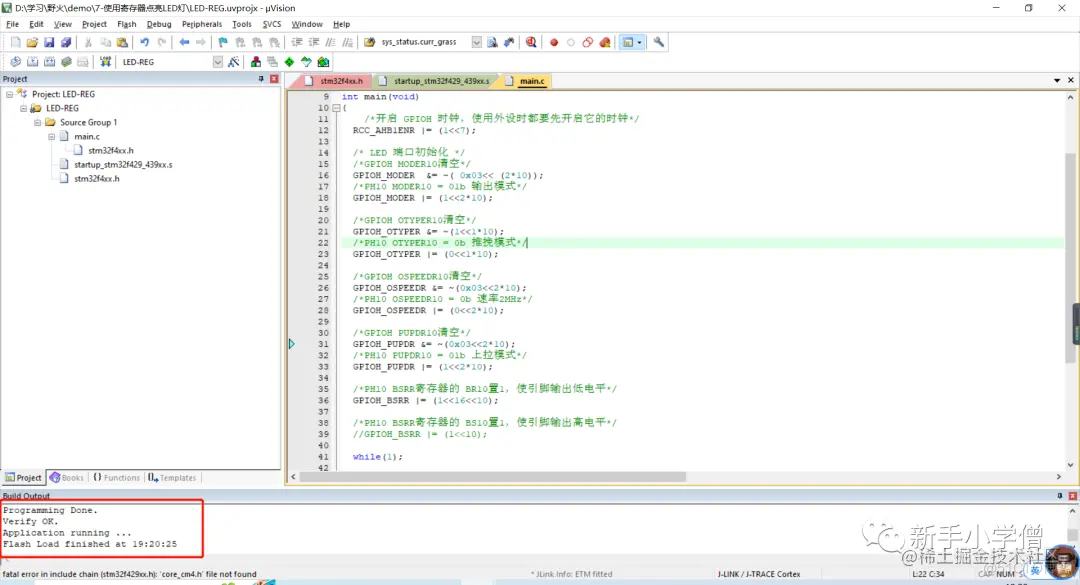Open the Flash menu
1080x585 pixels.
point(127,24)
